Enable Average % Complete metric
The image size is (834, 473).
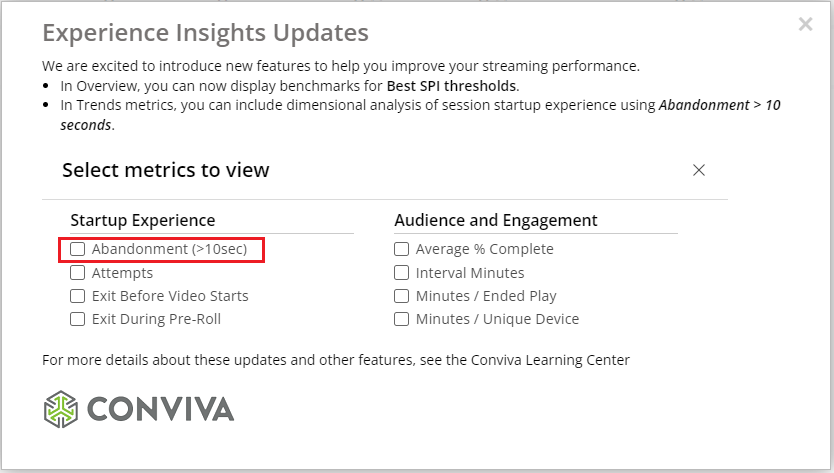(402, 249)
